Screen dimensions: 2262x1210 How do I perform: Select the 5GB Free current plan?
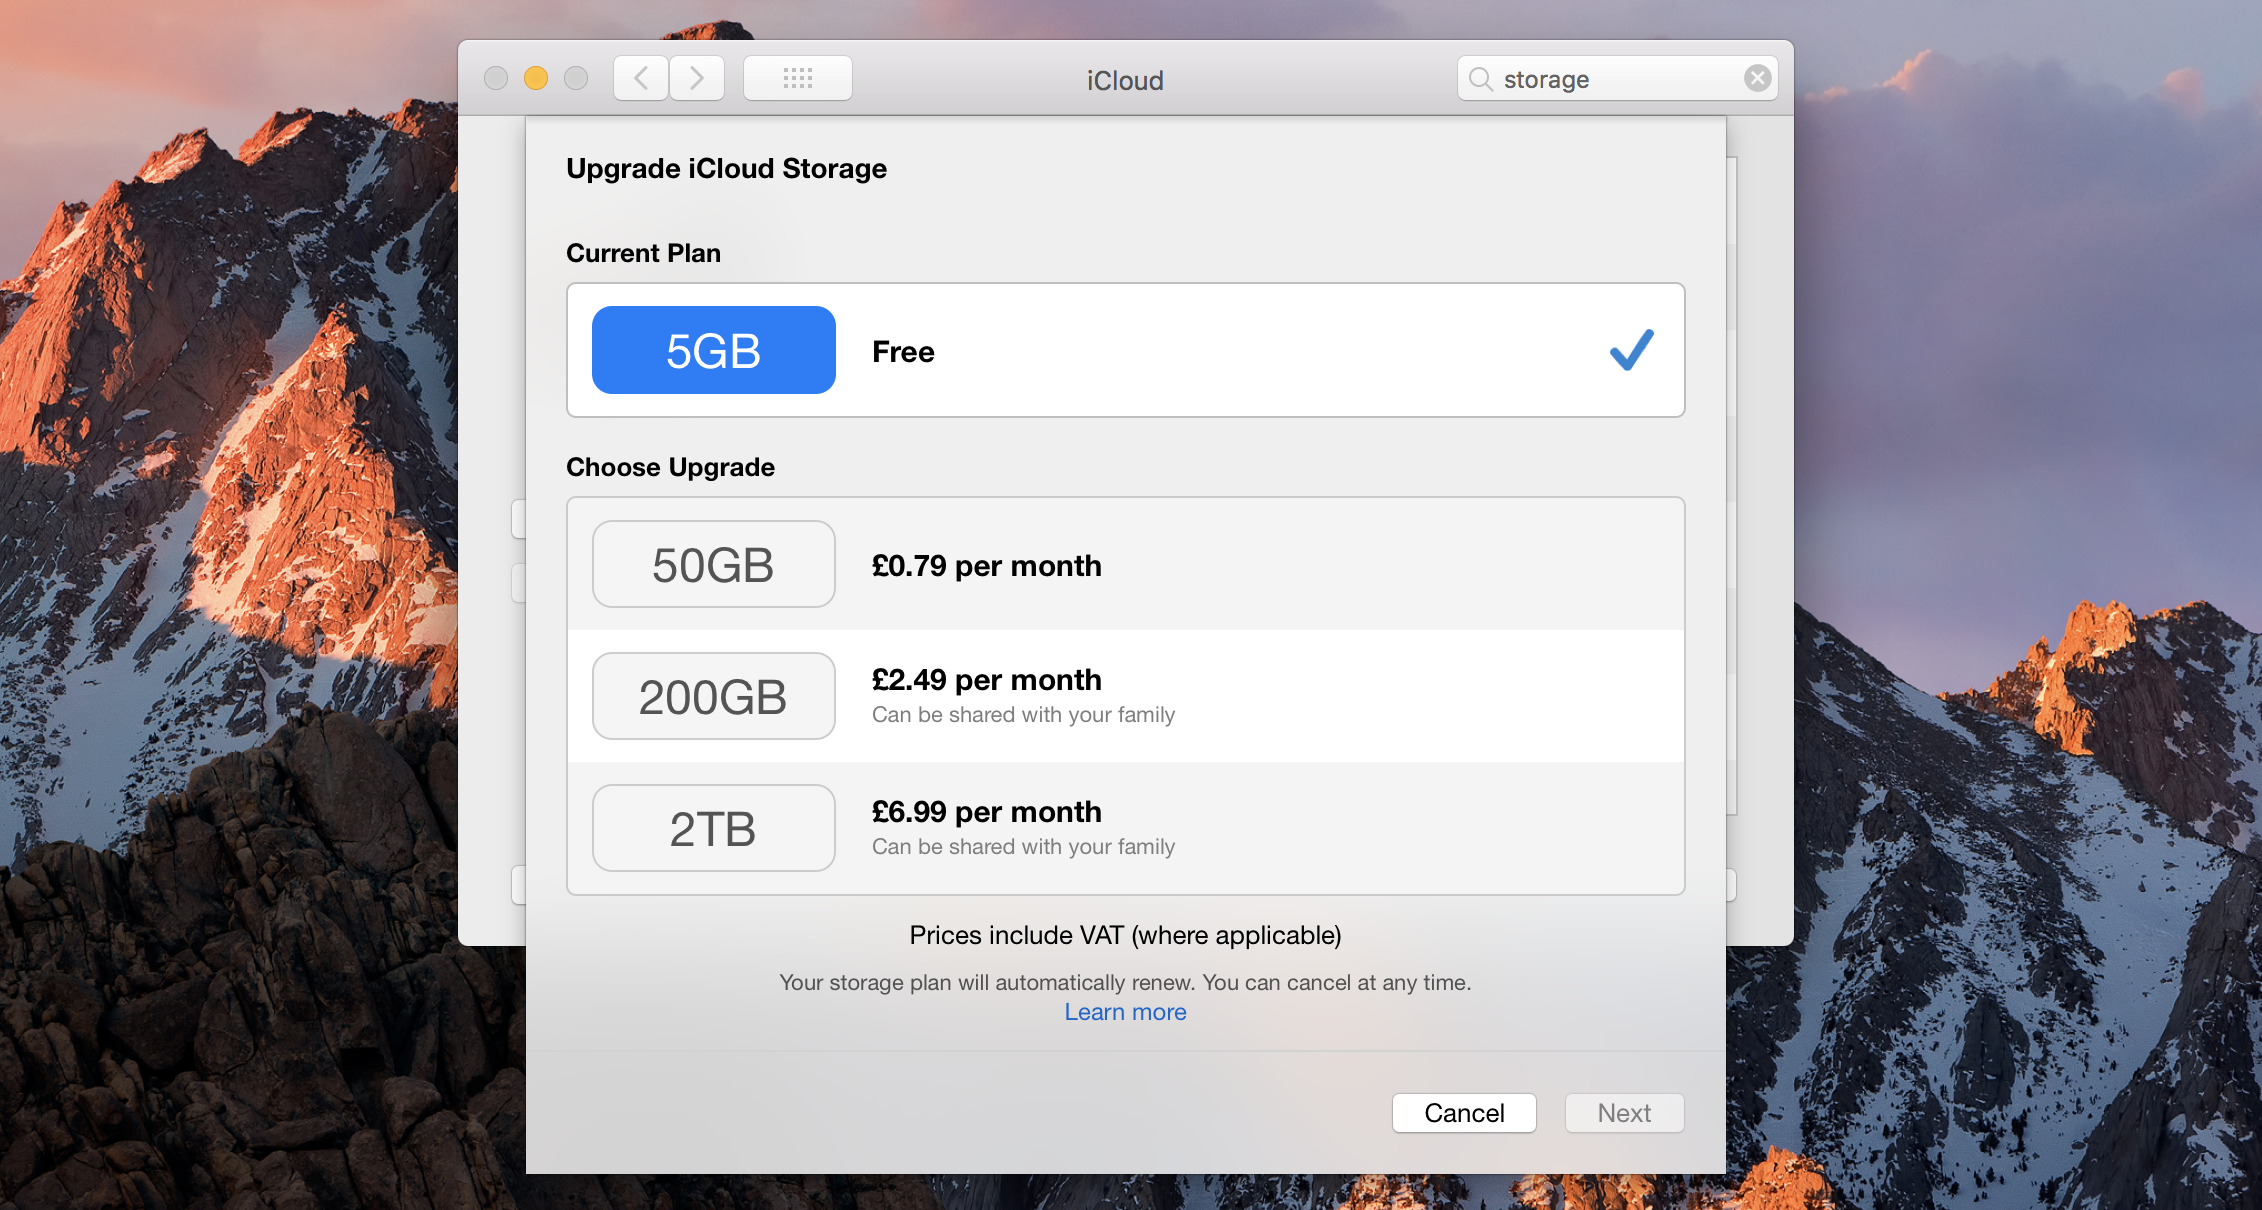point(1126,350)
